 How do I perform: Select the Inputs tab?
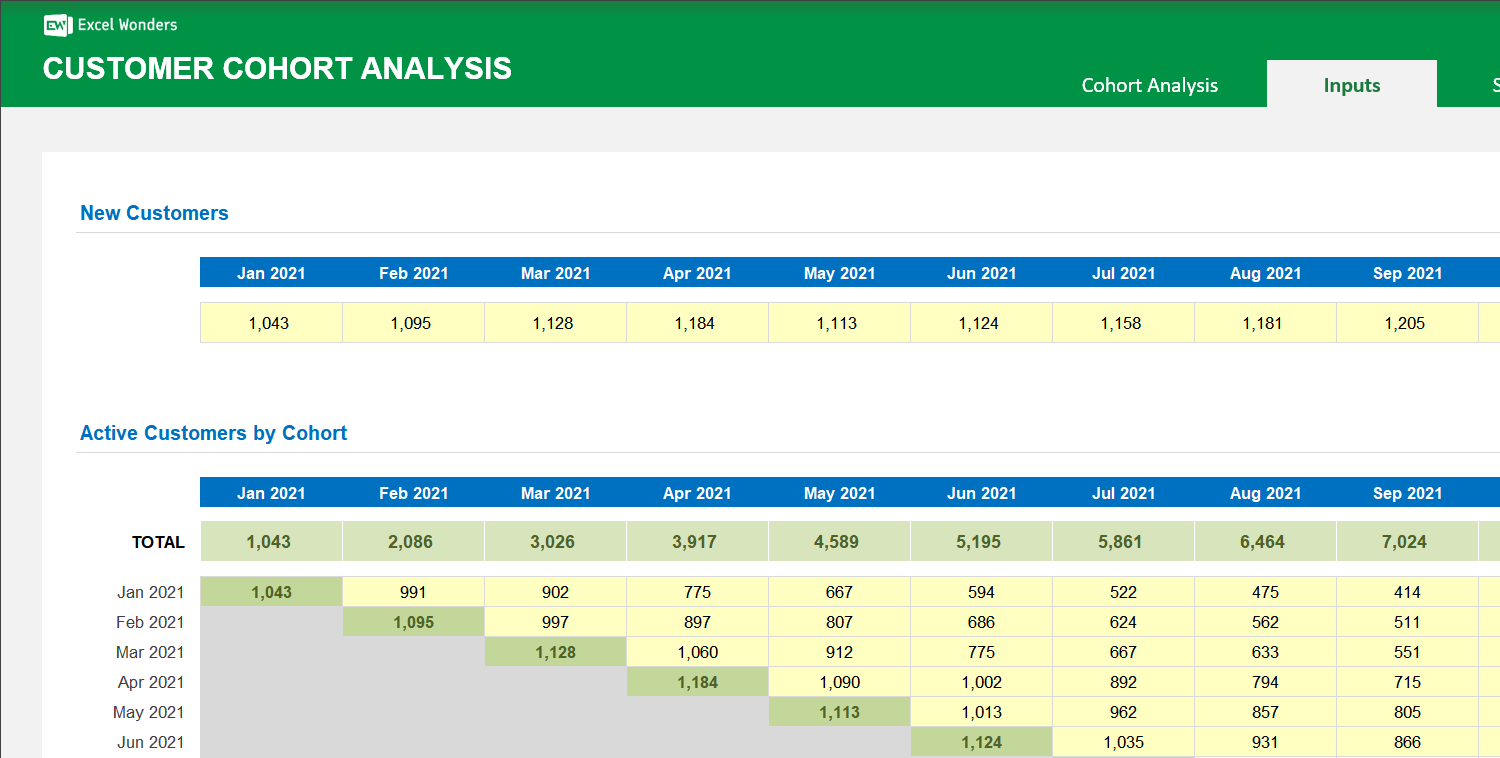point(1351,85)
